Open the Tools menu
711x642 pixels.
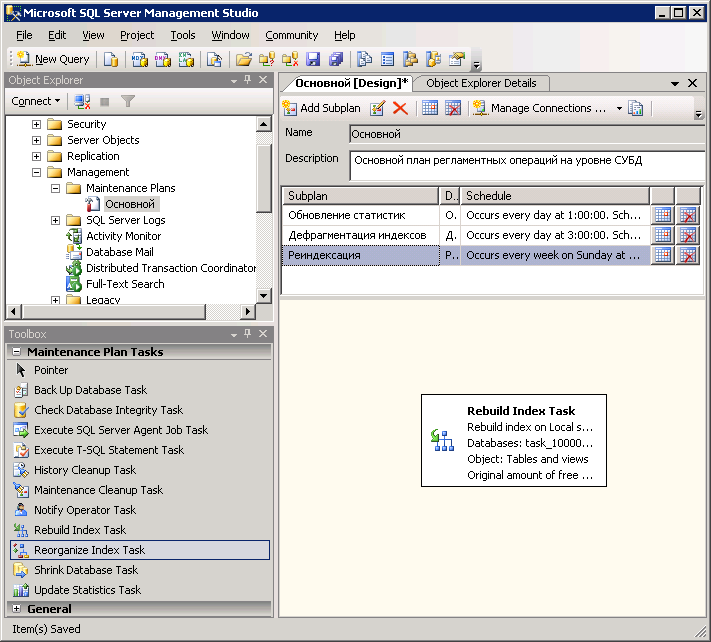pos(183,35)
